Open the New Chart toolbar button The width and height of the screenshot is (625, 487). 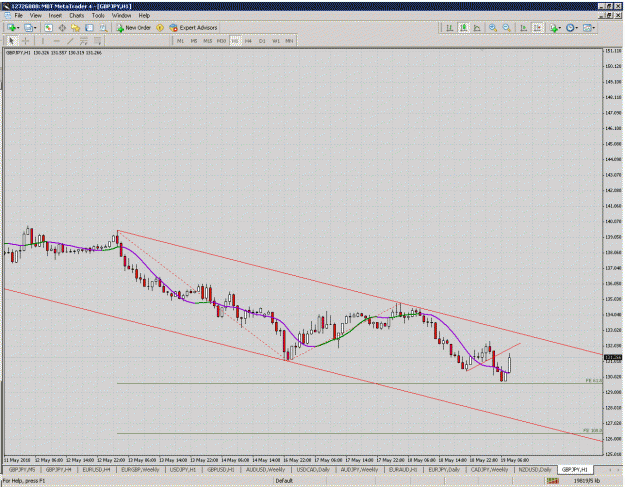click(11, 28)
